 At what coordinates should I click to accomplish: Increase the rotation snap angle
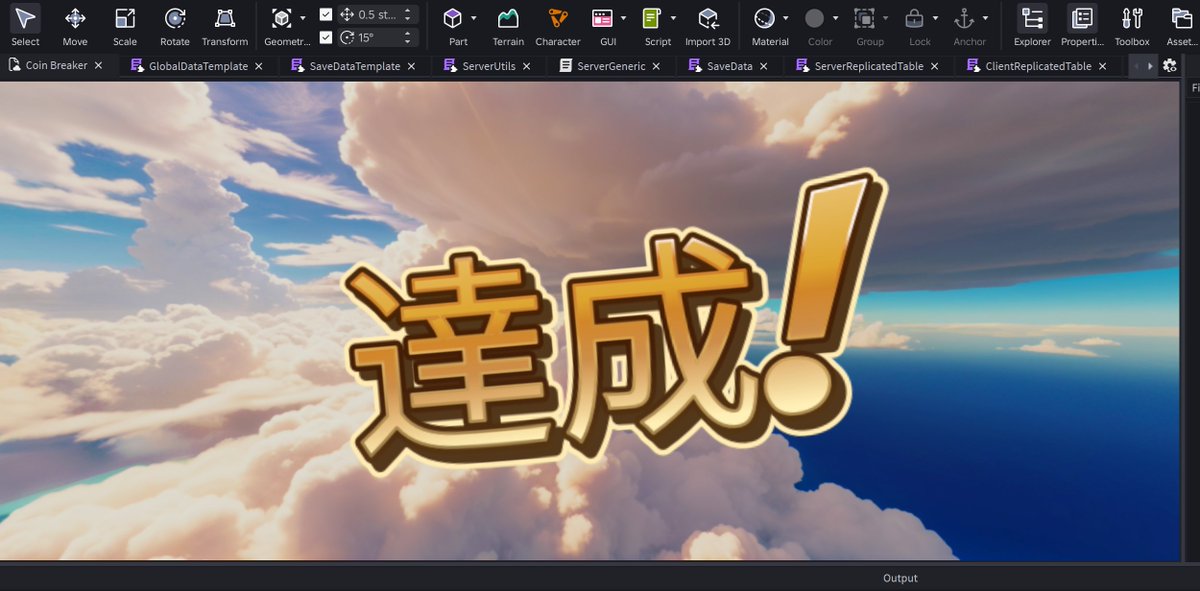(407, 33)
